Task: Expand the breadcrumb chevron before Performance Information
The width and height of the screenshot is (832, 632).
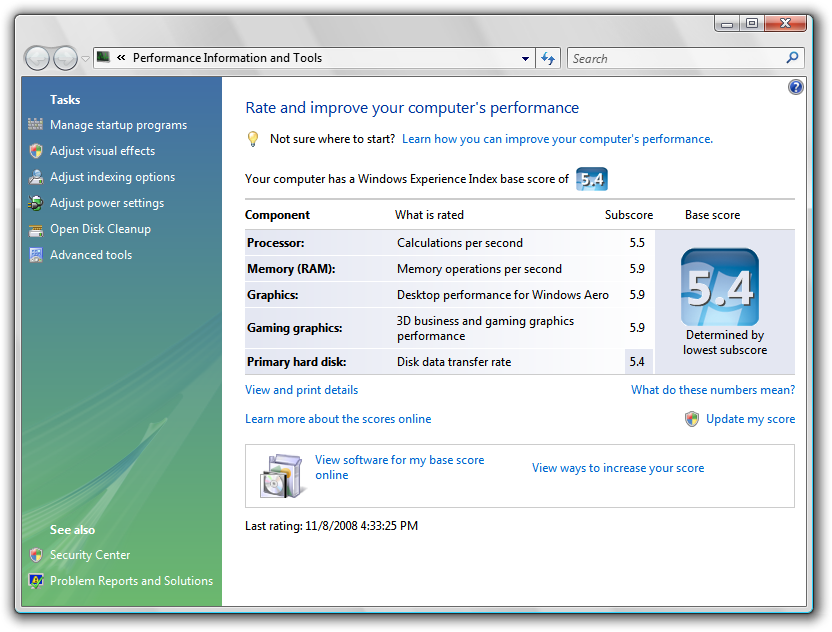Action: click(121, 57)
